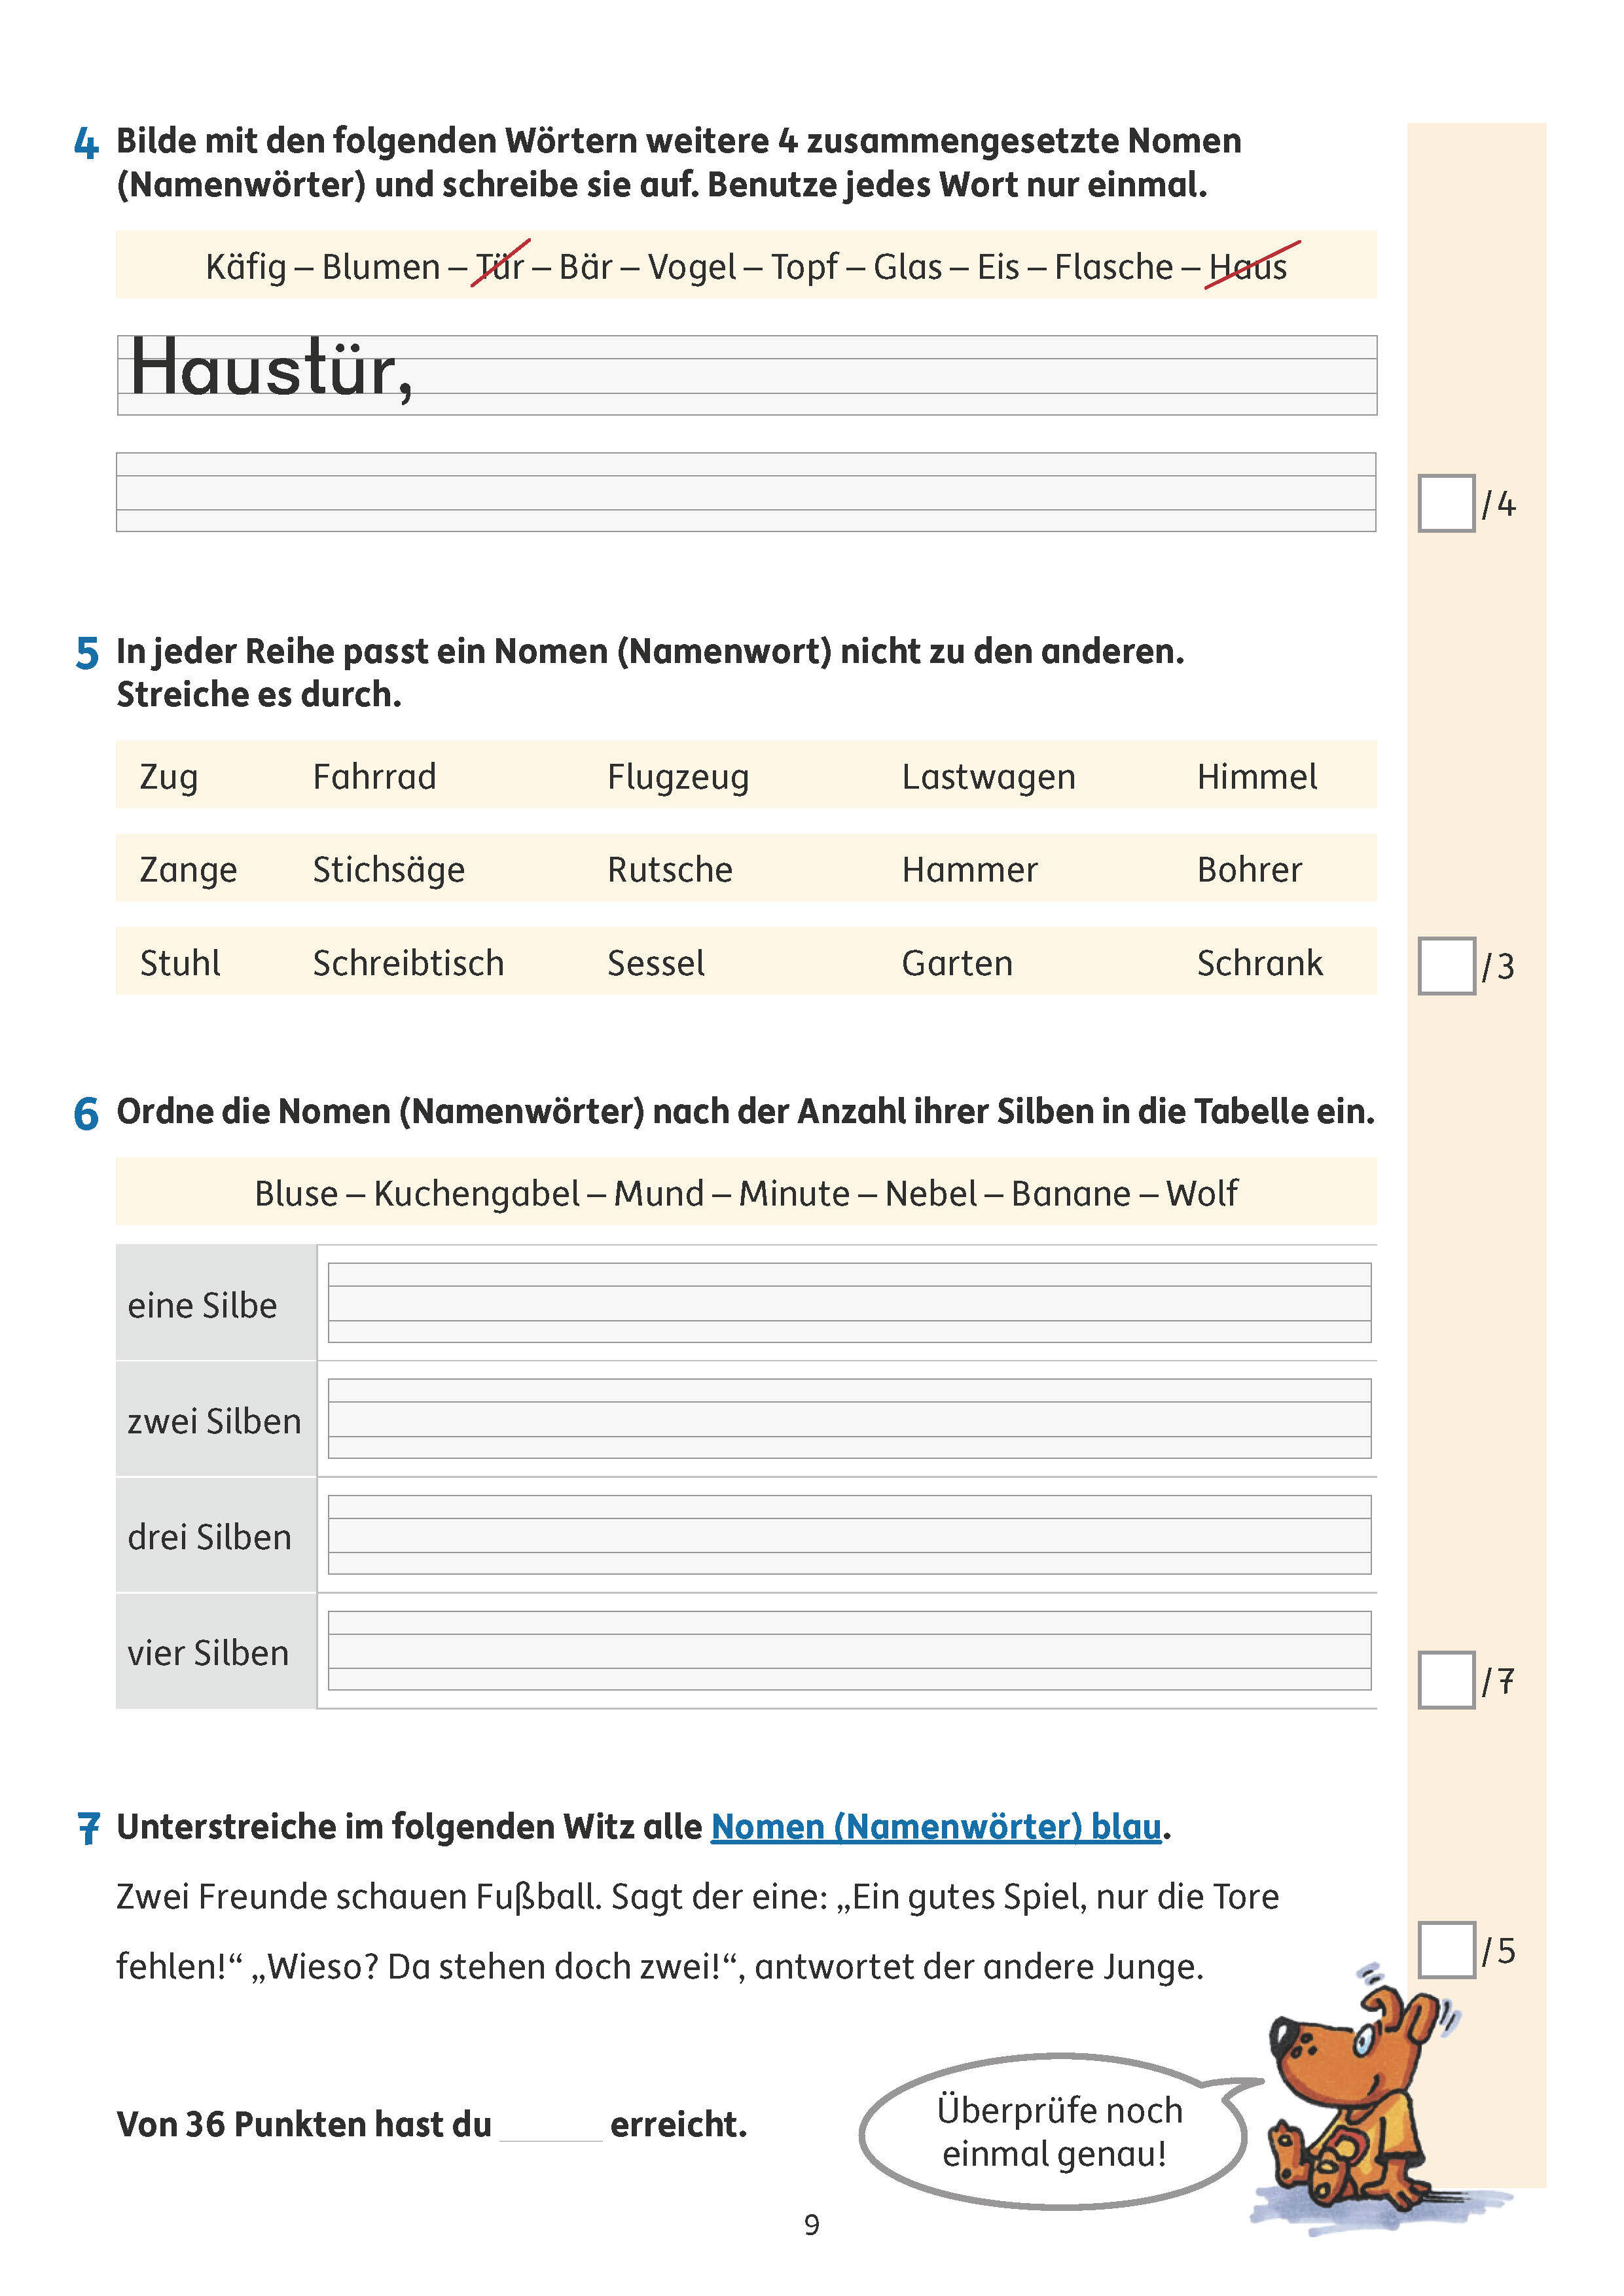Viewport: 1624px width, 2296px height.
Task: Click the writing line for 'eine Silbe'
Action: (849, 1303)
